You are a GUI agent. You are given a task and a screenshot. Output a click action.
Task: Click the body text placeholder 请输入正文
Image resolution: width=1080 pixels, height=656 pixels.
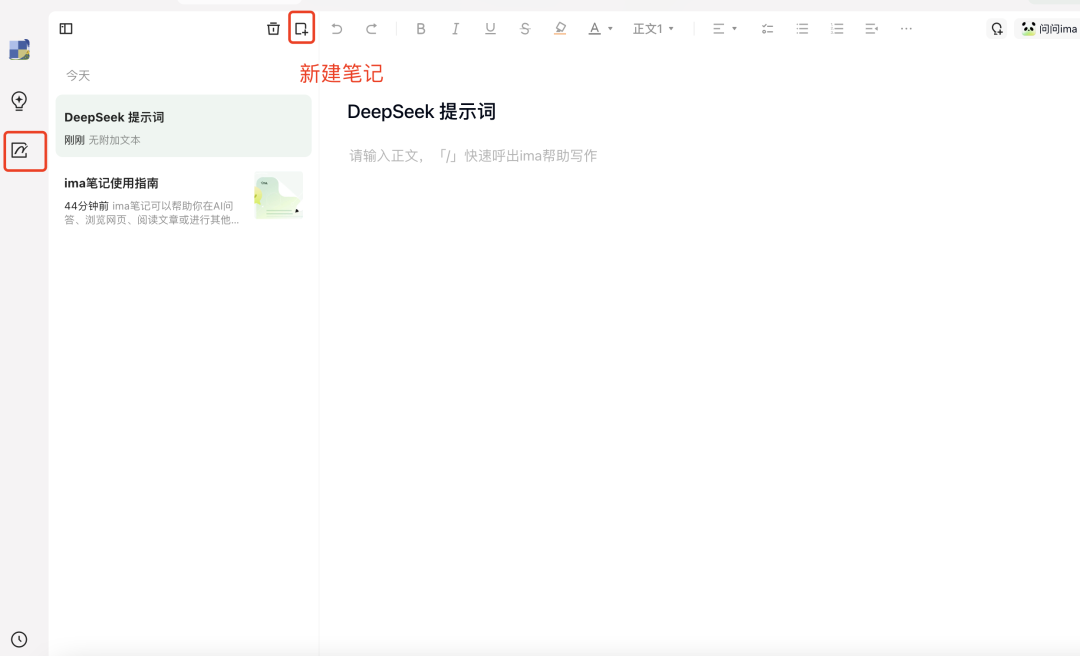472,156
